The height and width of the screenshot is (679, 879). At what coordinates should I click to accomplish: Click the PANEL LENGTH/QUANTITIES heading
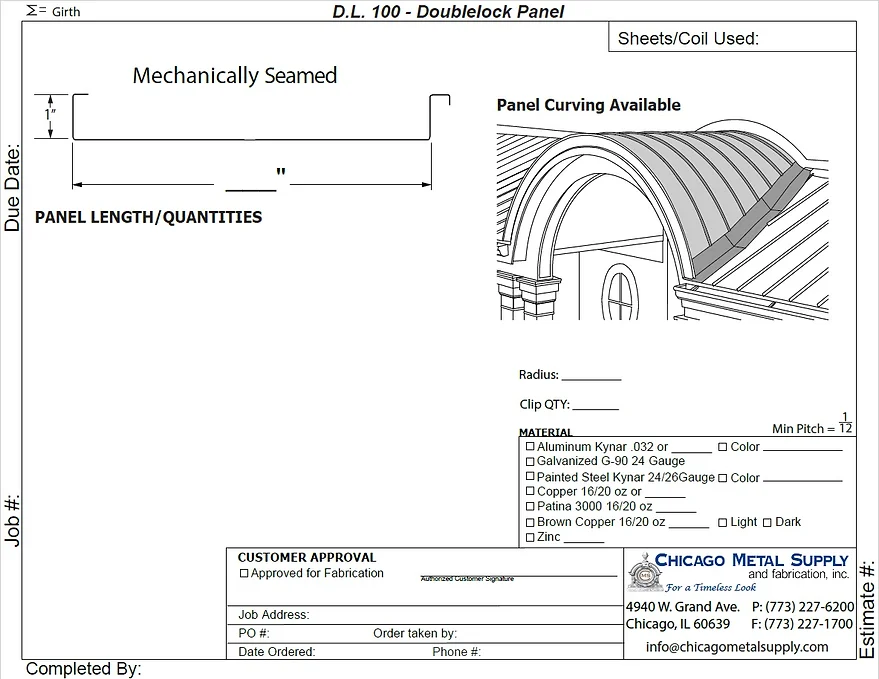click(x=149, y=217)
